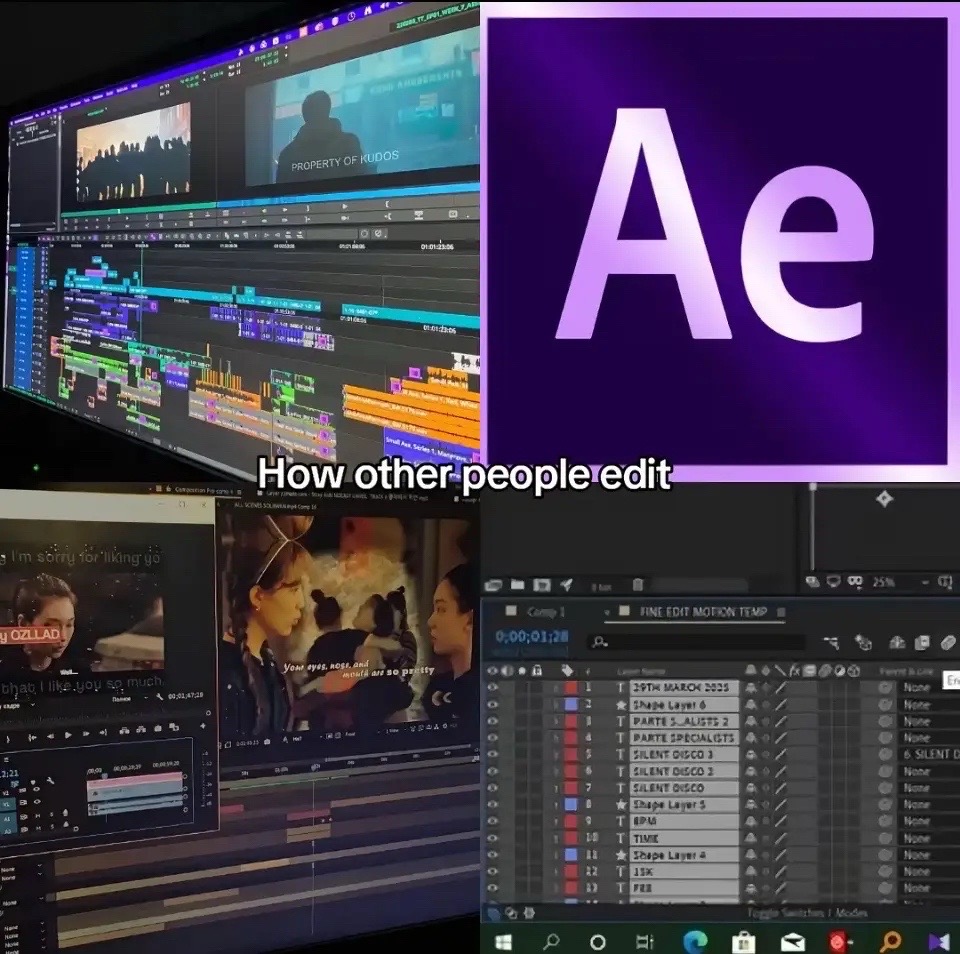Viewport: 960px width, 954px height.
Task: Click red label swatch of 29TH MARCH layer
Action: click(571, 688)
